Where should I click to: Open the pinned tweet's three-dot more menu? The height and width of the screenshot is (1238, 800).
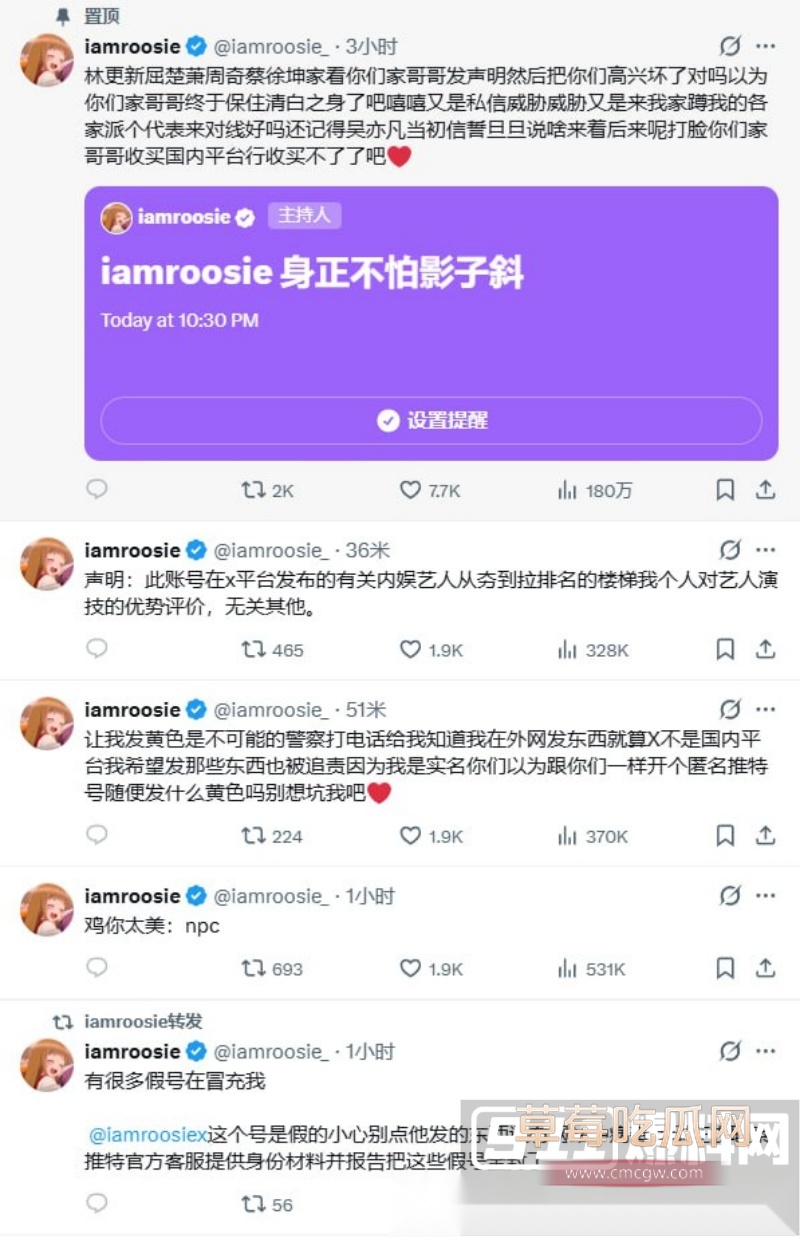(x=766, y=46)
